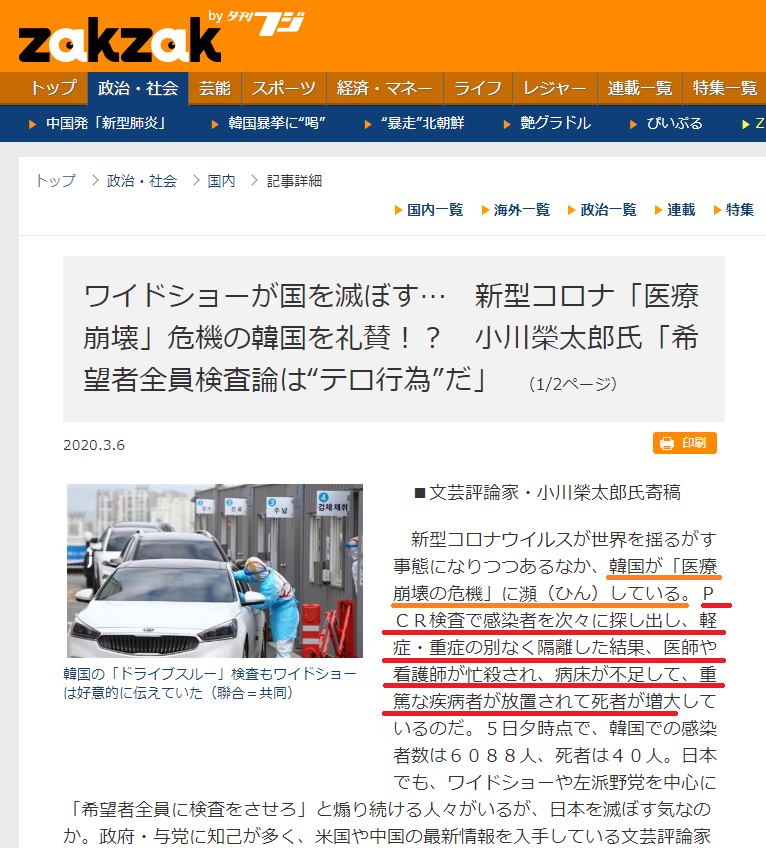This screenshot has height=848, width=766.
Task: Go to トップ in breadcrumb
Action: [56, 181]
